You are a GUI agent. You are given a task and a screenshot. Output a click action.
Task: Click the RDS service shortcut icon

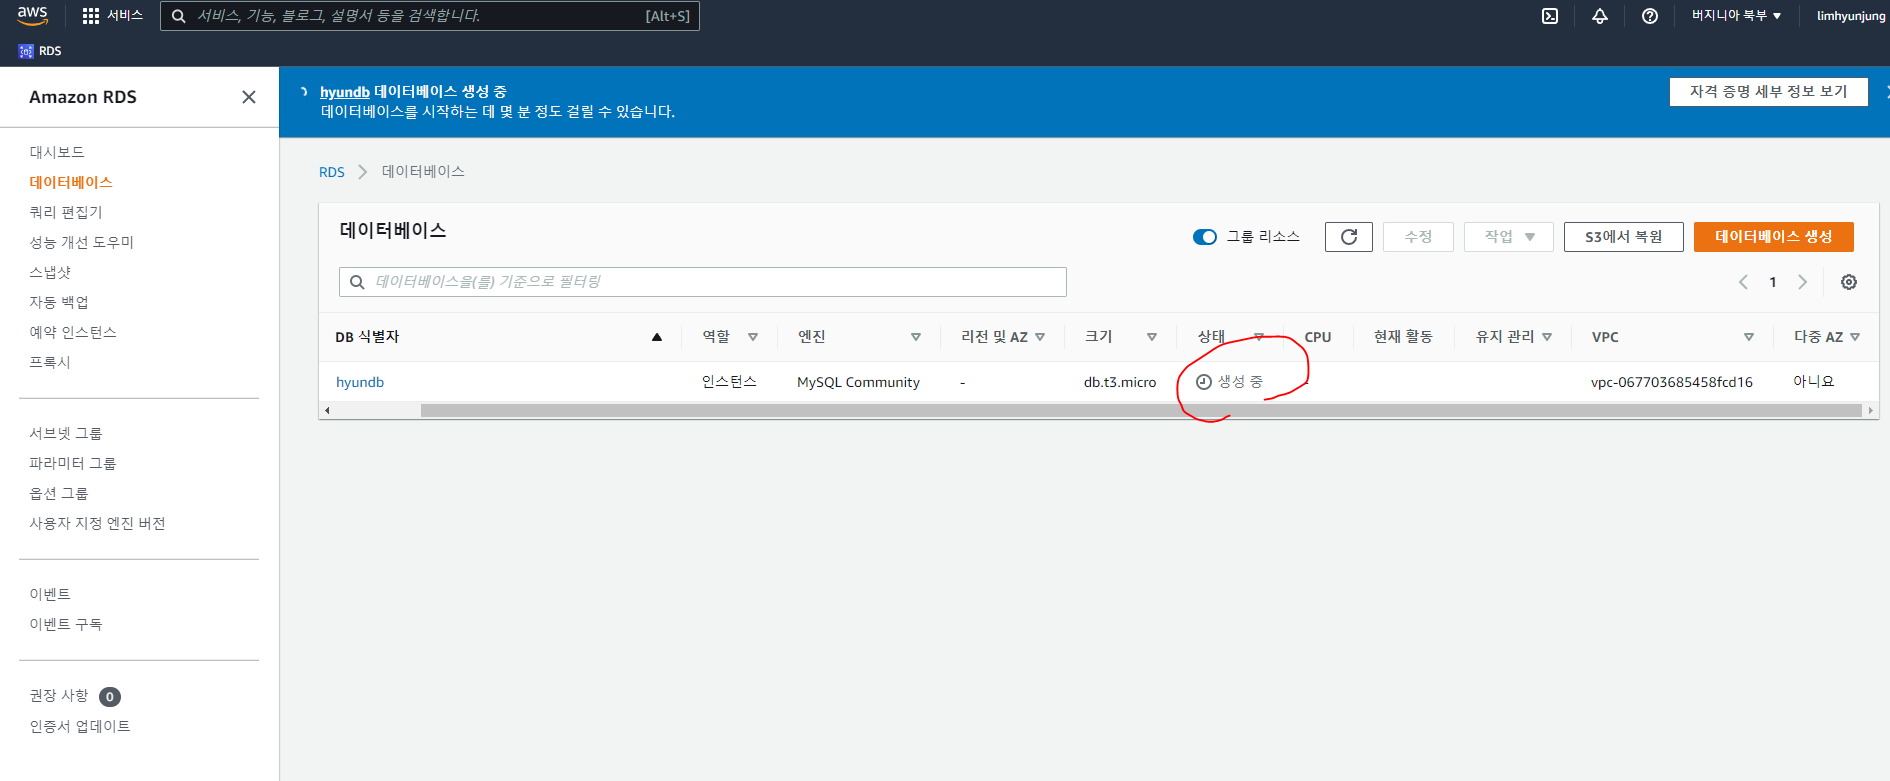26,51
